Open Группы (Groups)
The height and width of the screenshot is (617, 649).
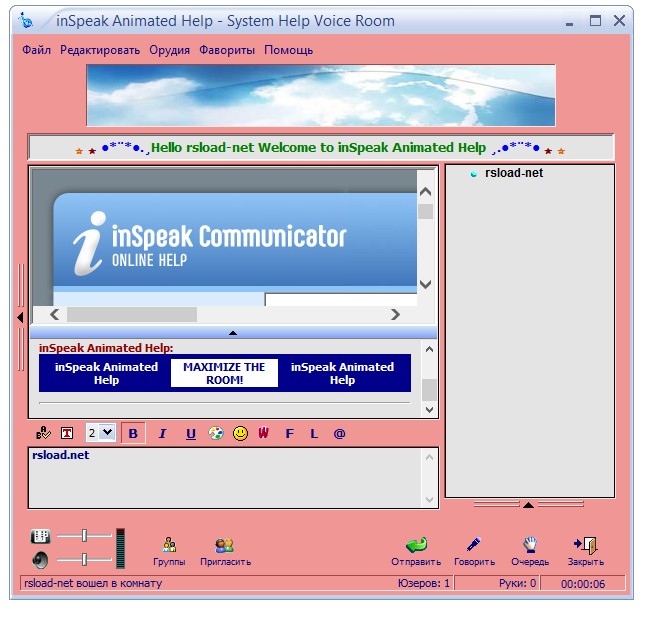tap(169, 552)
